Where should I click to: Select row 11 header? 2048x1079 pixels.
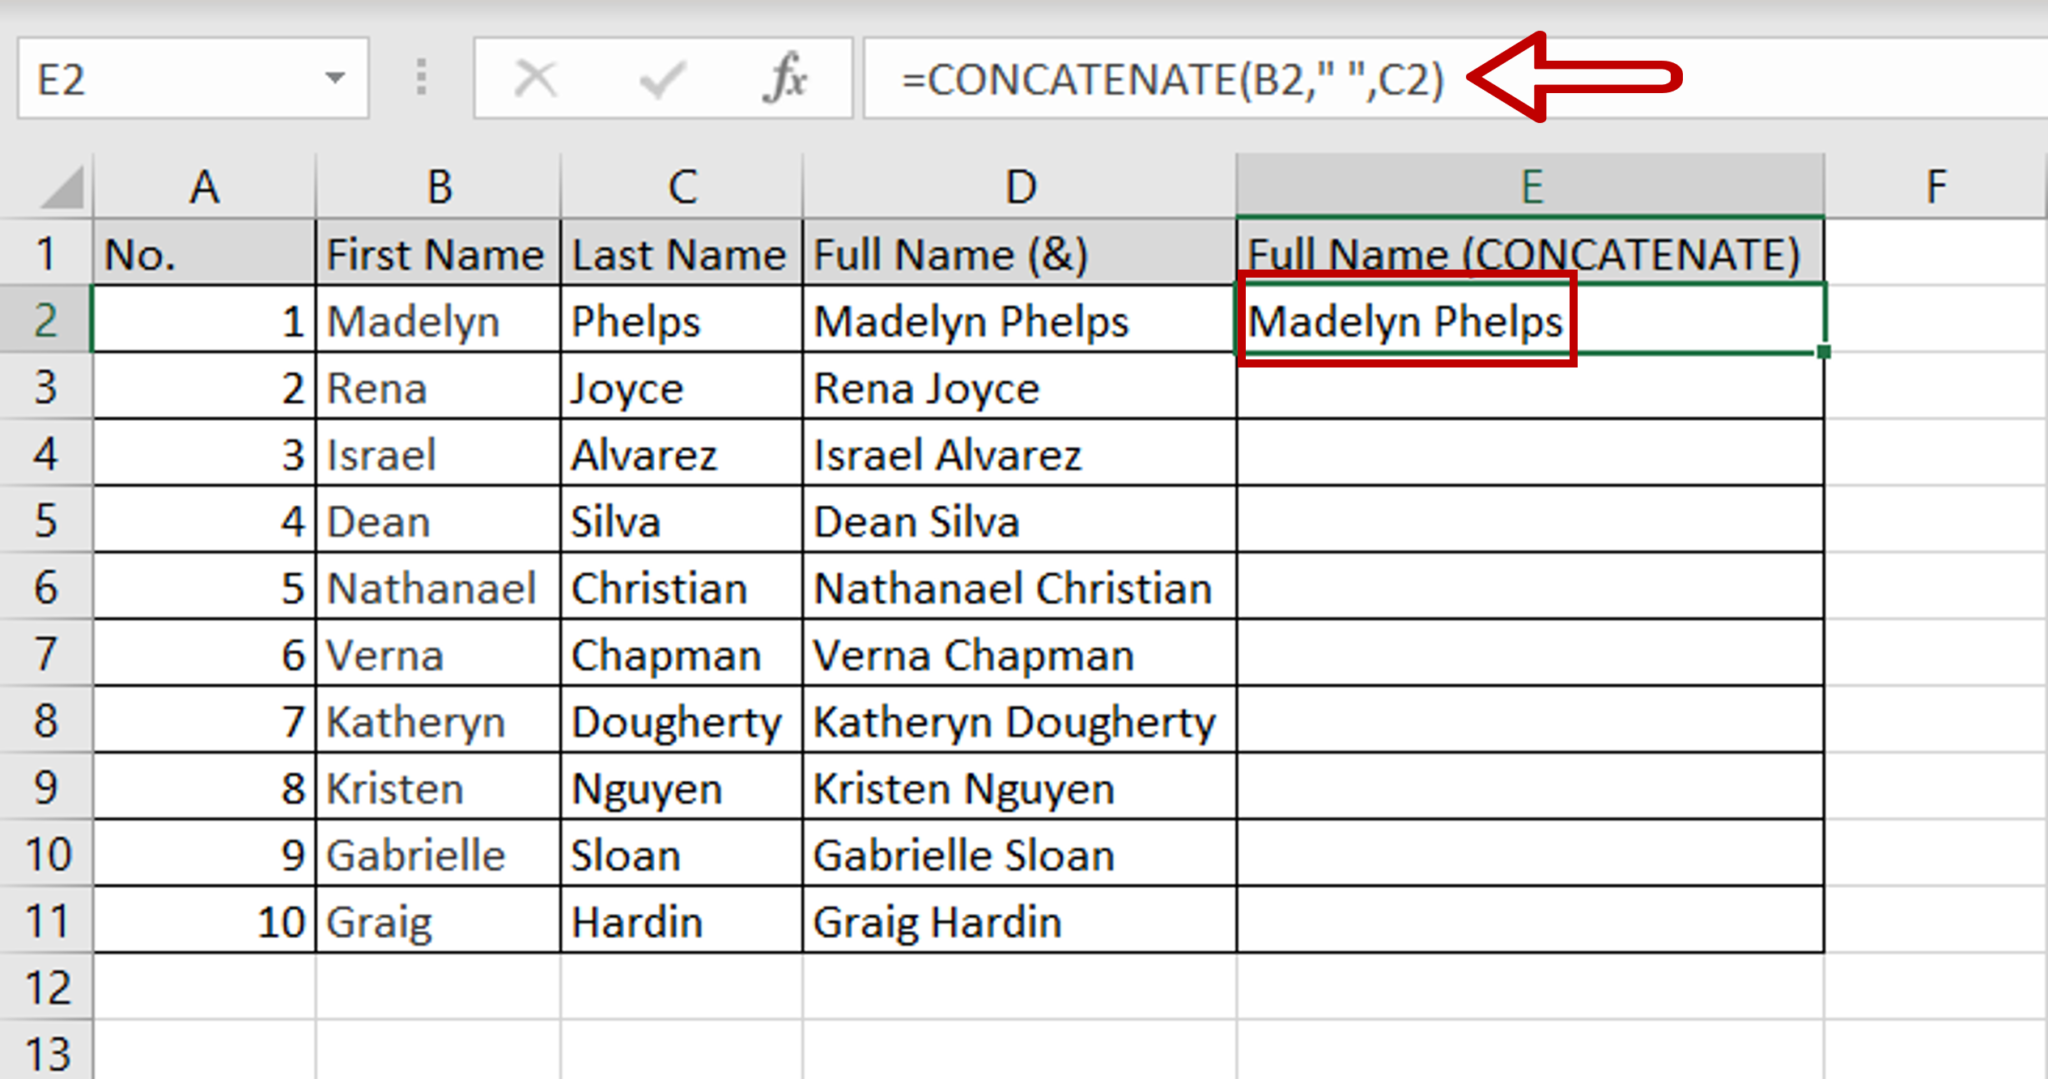click(x=46, y=921)
